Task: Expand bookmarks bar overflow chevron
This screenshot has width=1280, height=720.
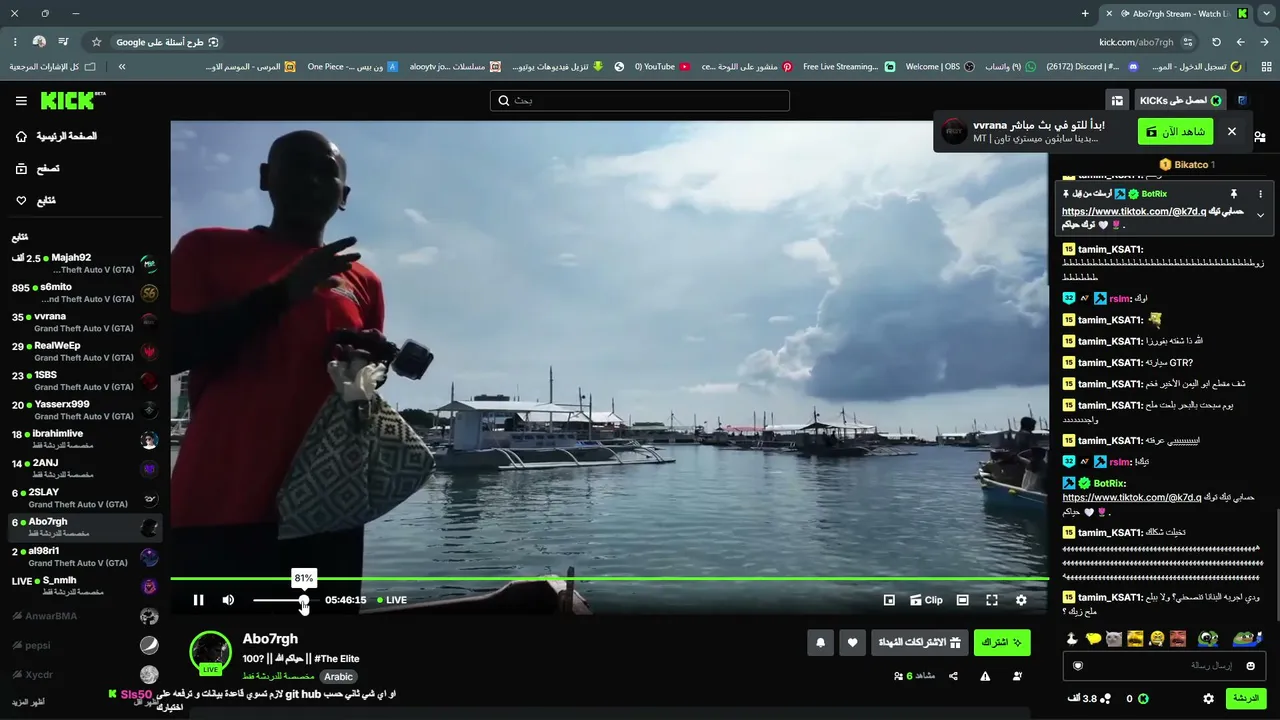Action: pos(122,67)
